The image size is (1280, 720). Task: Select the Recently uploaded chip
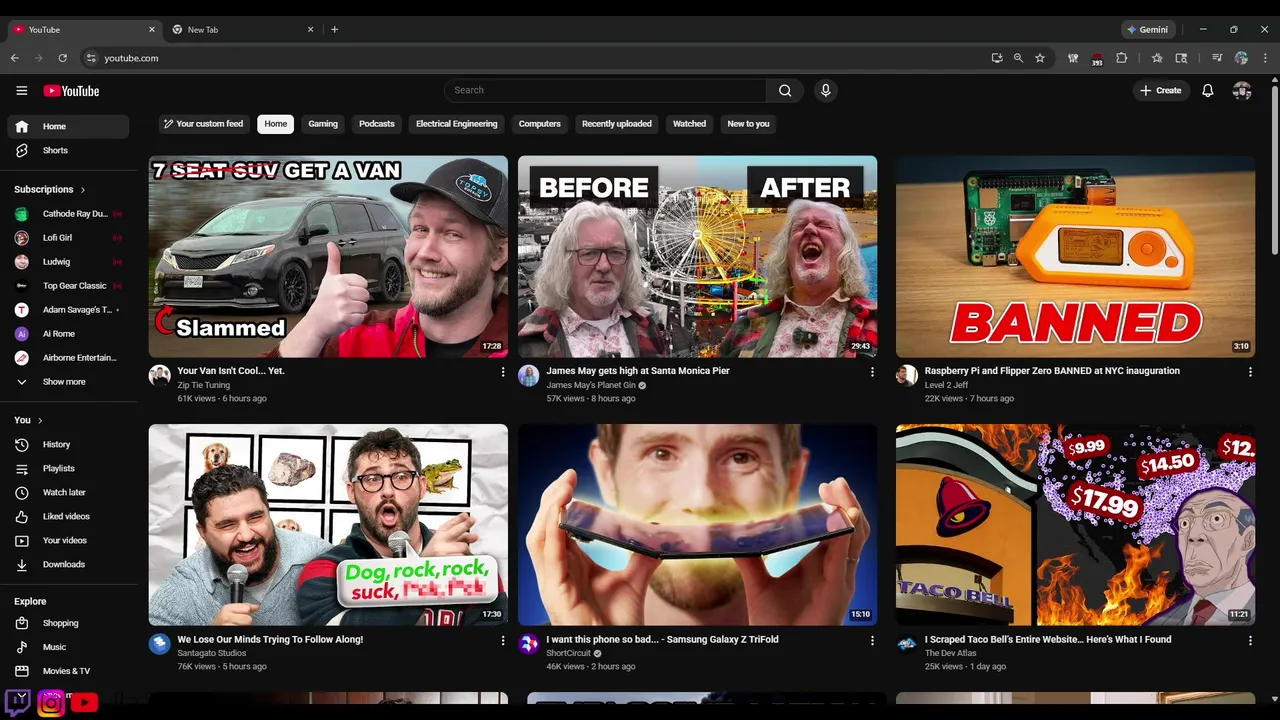(x=617, y=124)
